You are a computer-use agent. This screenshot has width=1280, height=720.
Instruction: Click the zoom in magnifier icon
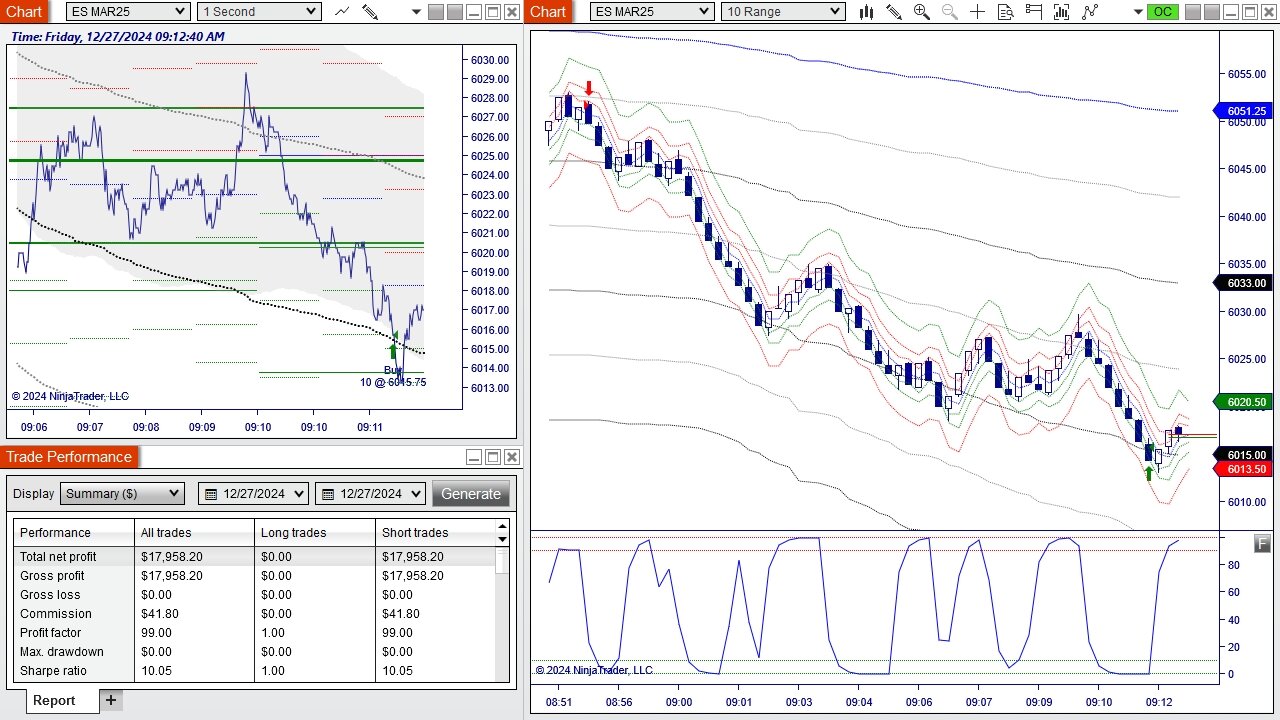pyautogui.click(x=922, y=12)
